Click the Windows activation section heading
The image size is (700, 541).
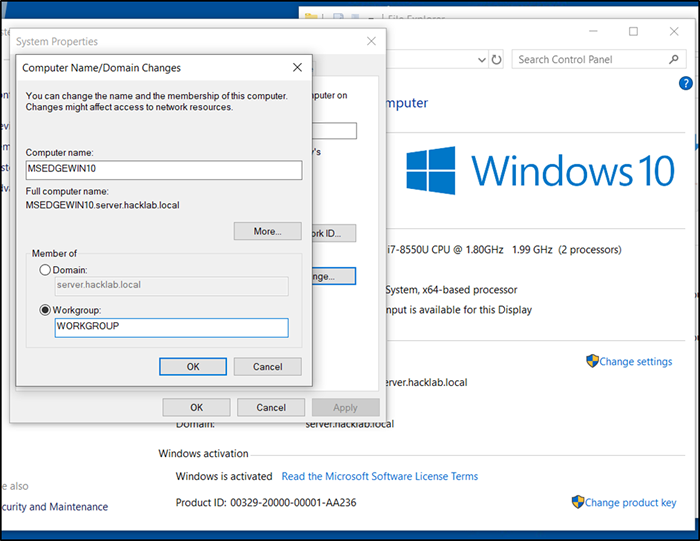(x=203, y=454)
